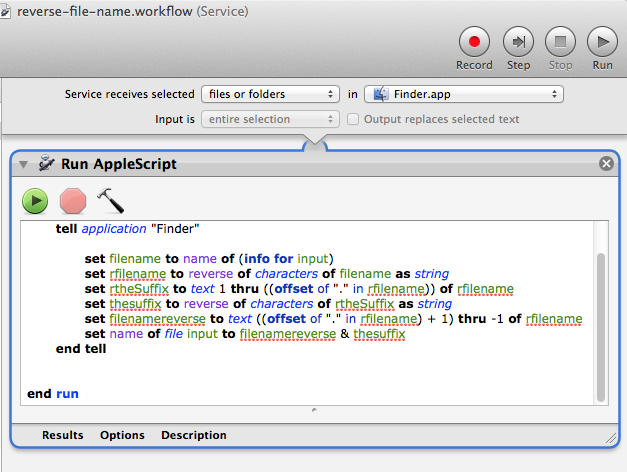Click the 'set rtheSuffix to text' line
This screenshot has width=627, height=472.
point(299,289)
